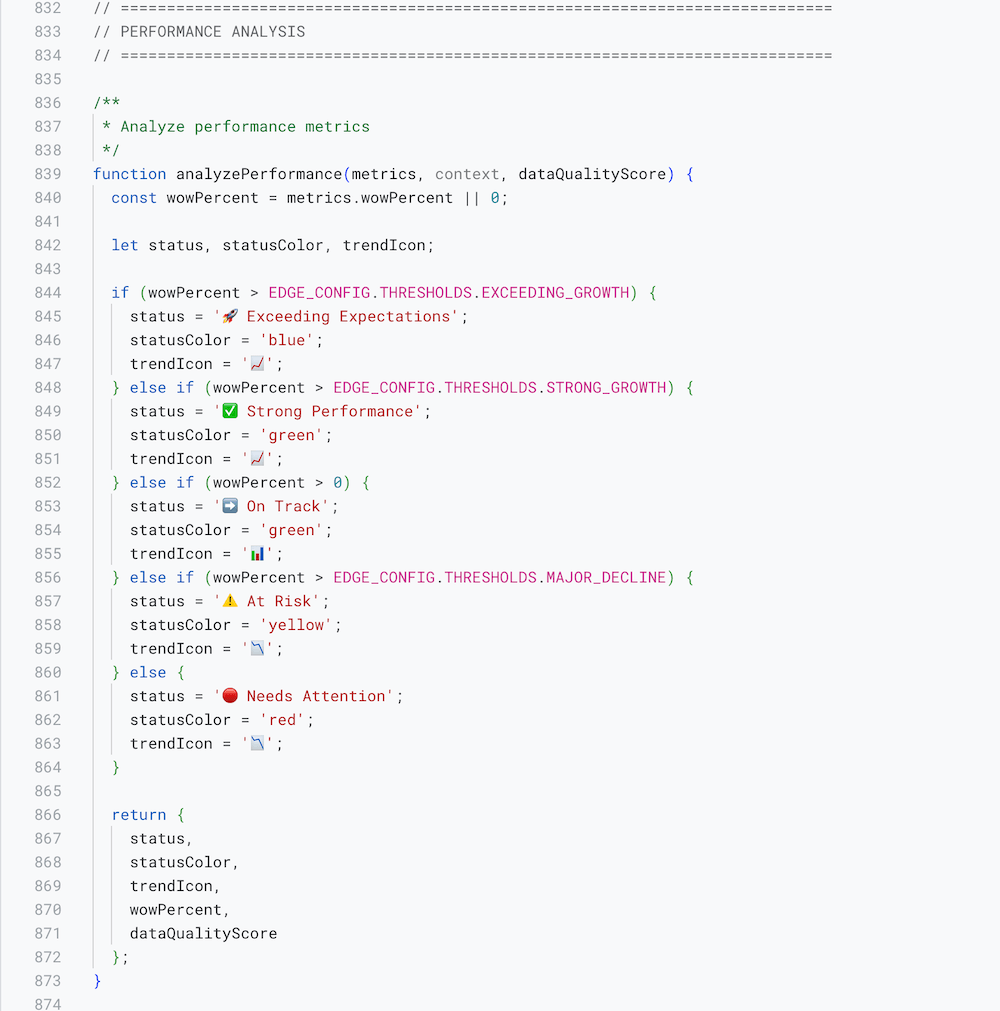Click the 'else' keyword on line 860

[x=148, y=672]
